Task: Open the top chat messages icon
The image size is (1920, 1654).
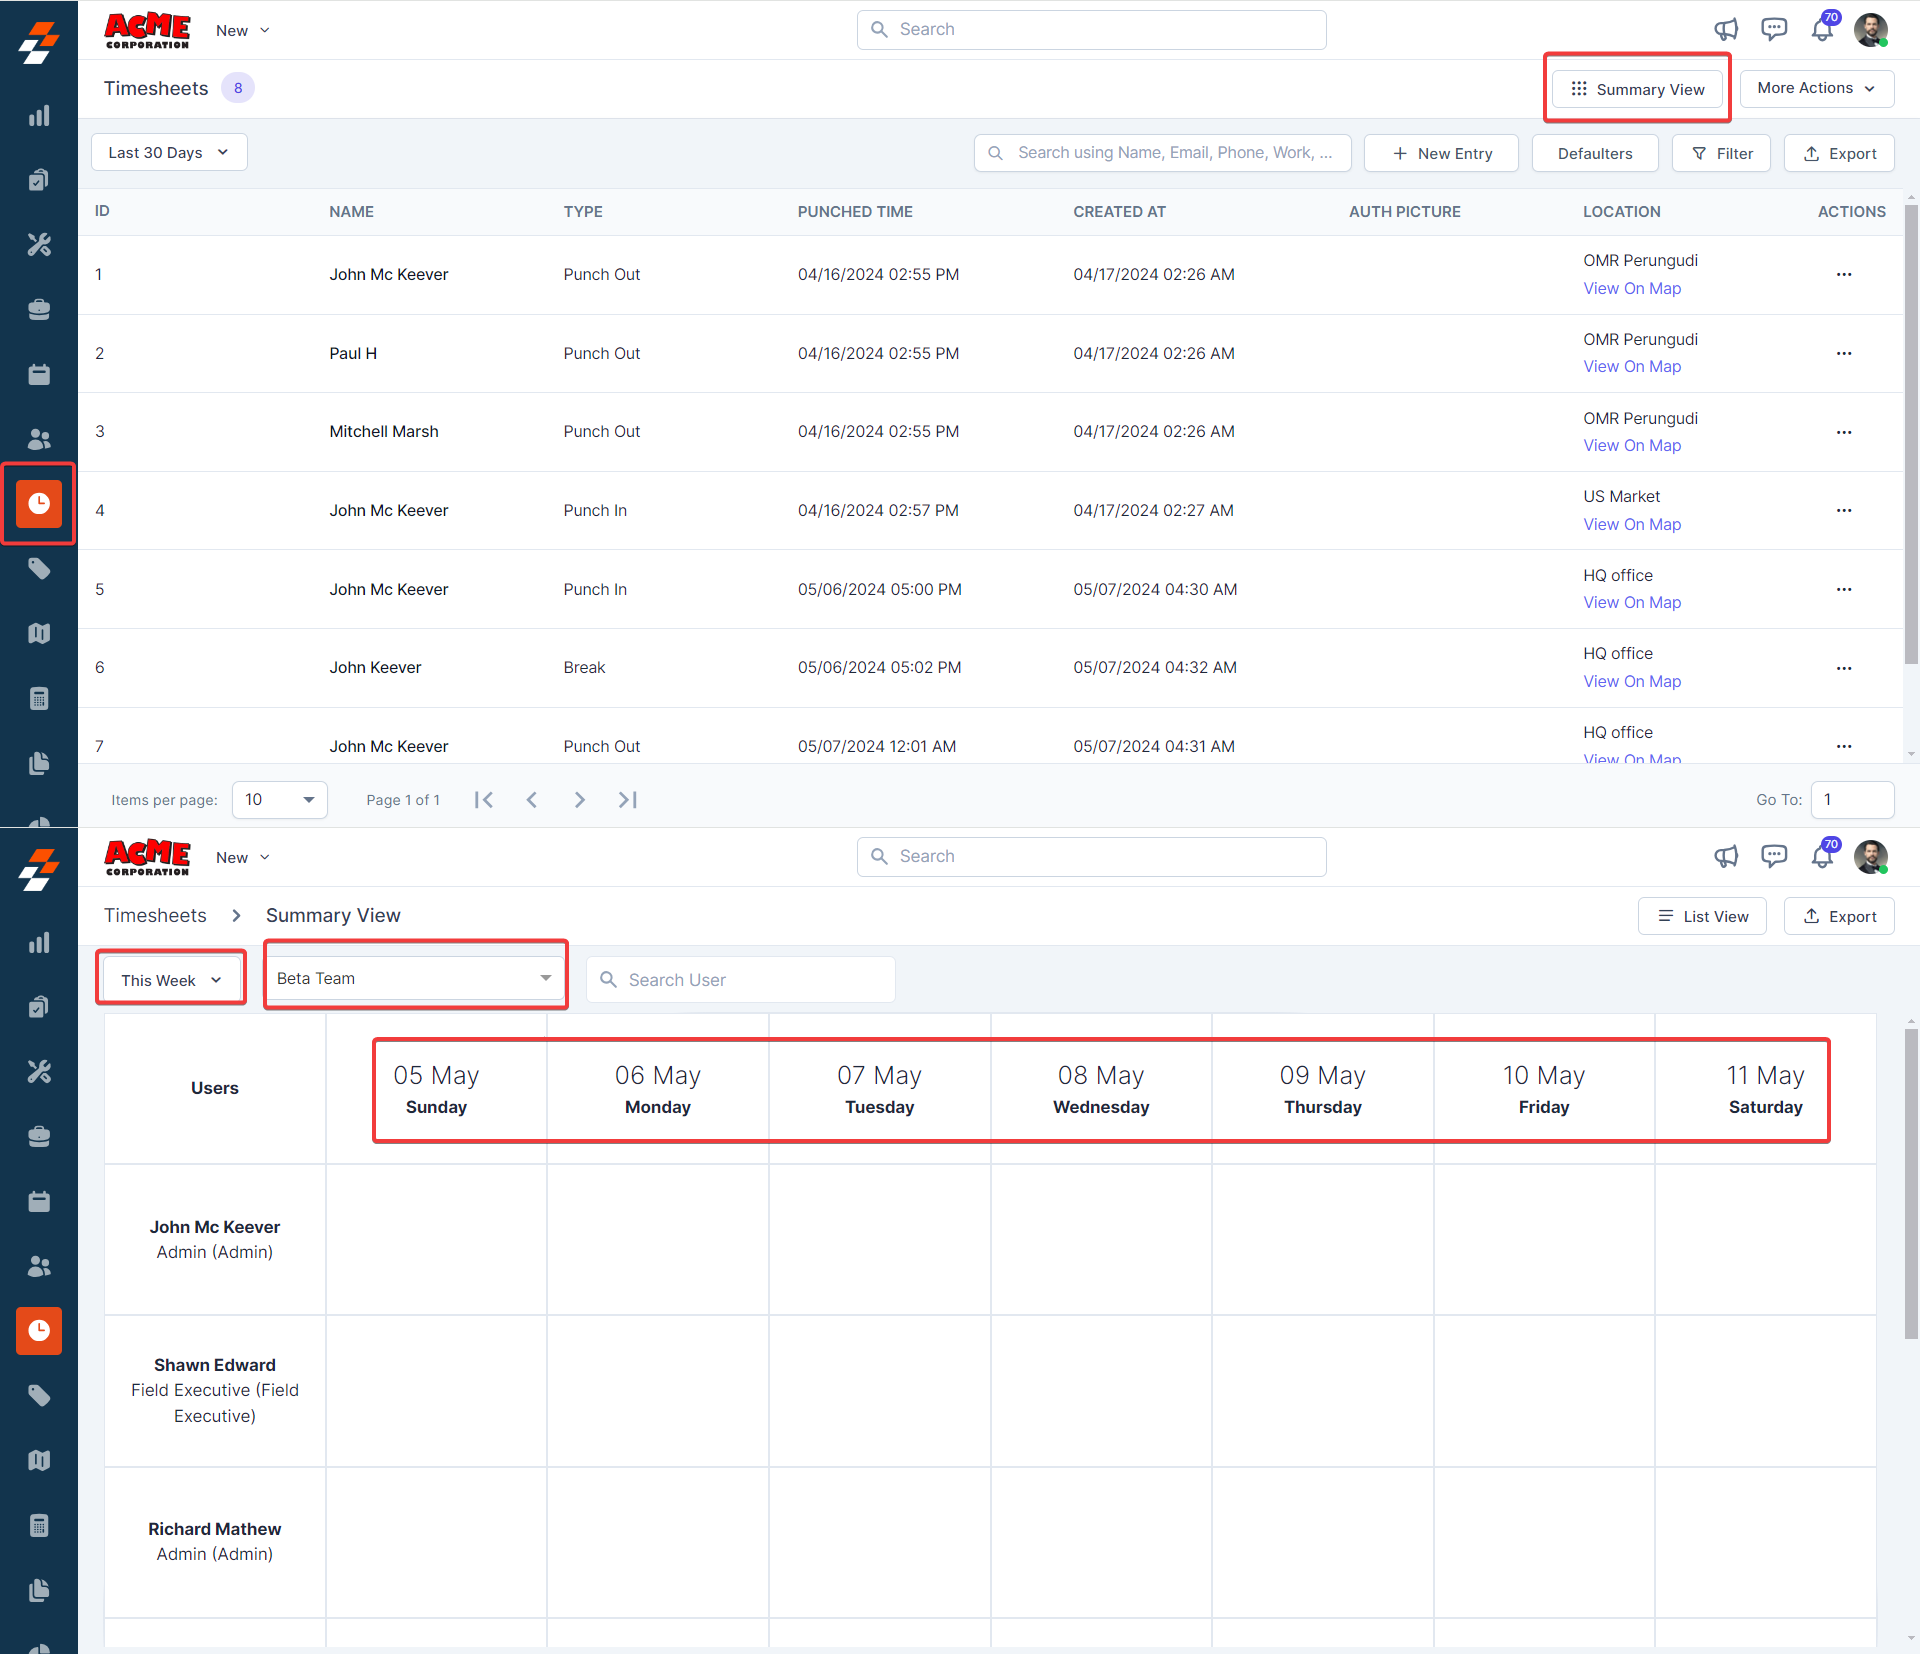Action: click(1774, 29)
